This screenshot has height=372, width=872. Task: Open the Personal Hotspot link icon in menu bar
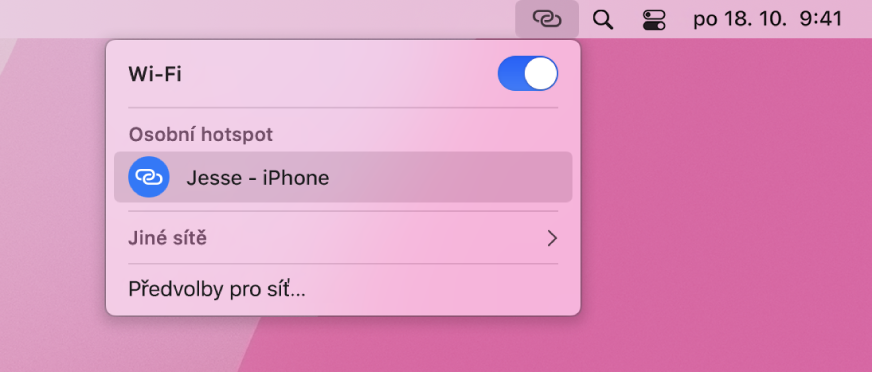point(547,19)
